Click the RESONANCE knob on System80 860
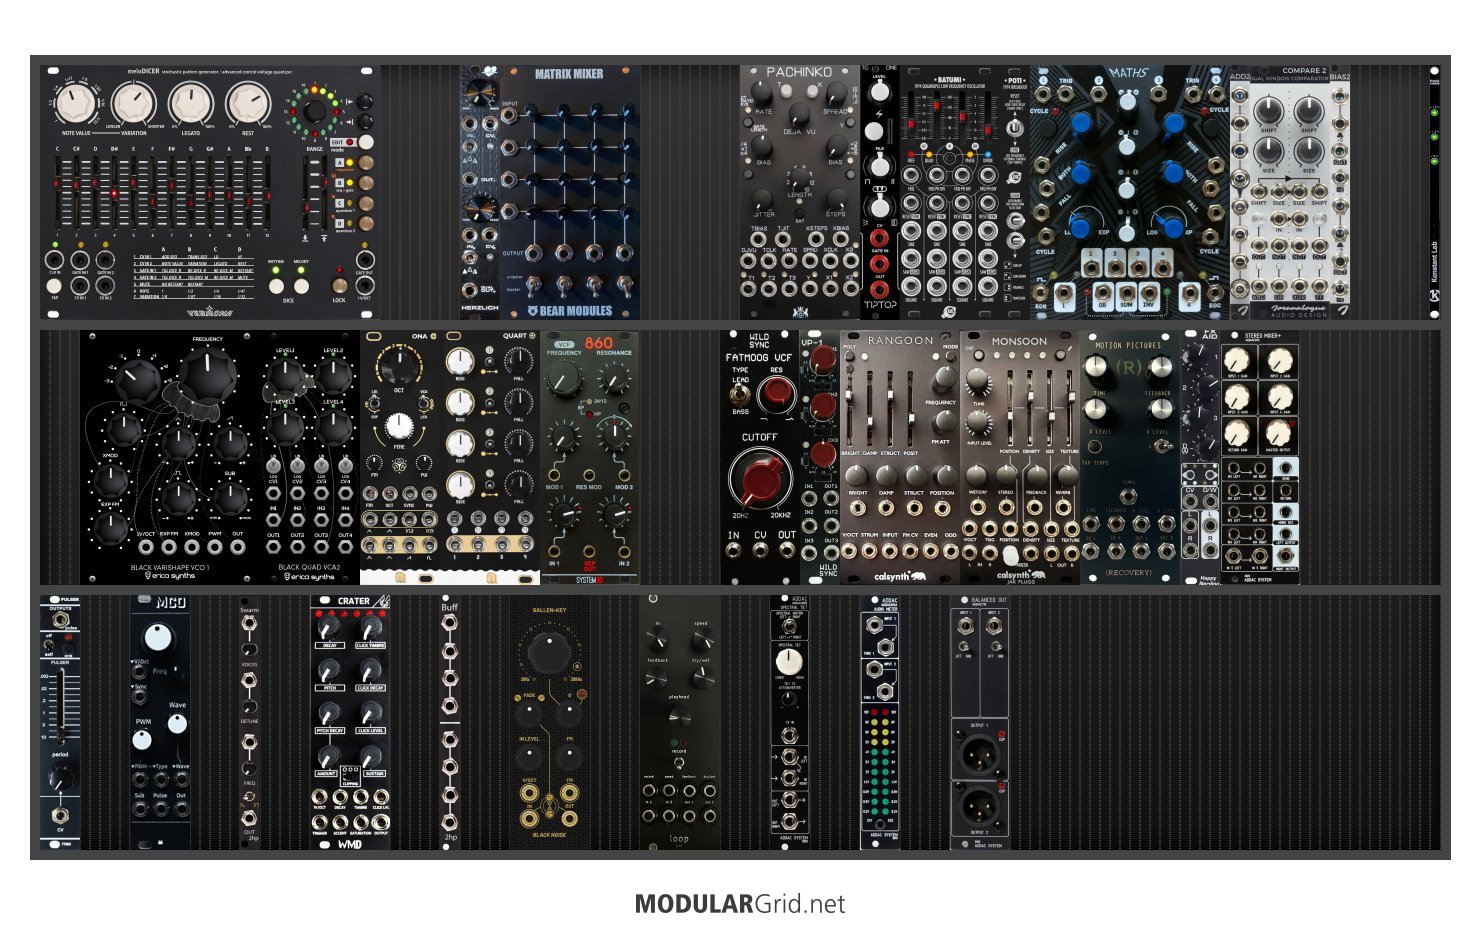Viewport: 1481px width, 925px height. pyautogui.click(x=614, y=378)
